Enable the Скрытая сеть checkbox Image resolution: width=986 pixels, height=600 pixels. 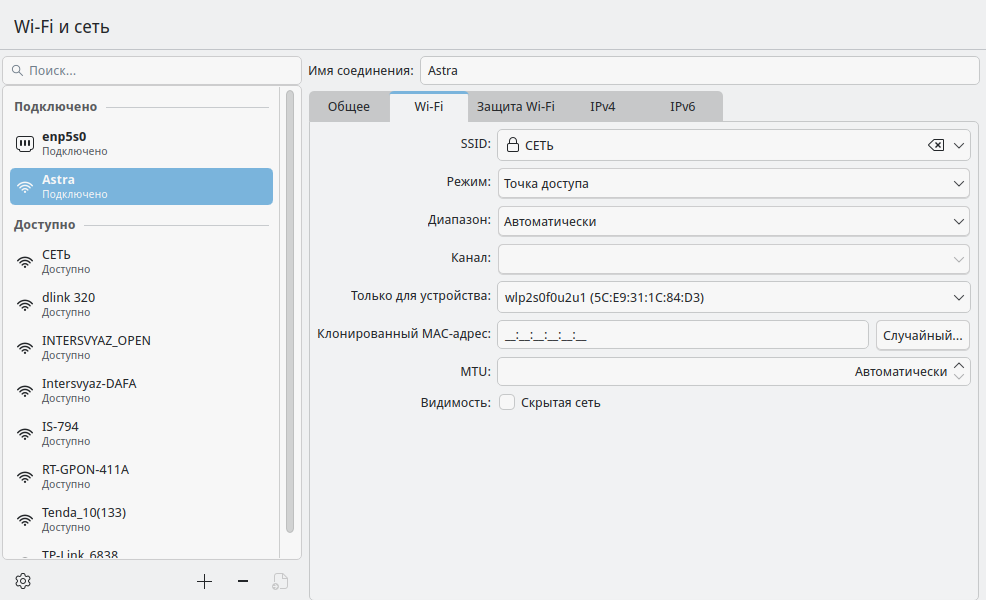(507, 403)
